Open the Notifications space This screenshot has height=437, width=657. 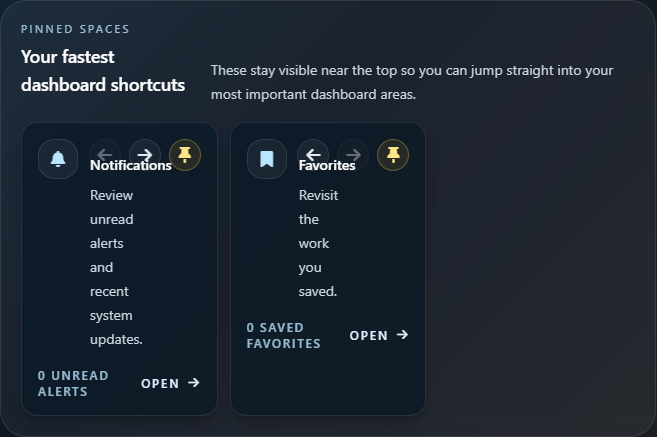point(170,383)
